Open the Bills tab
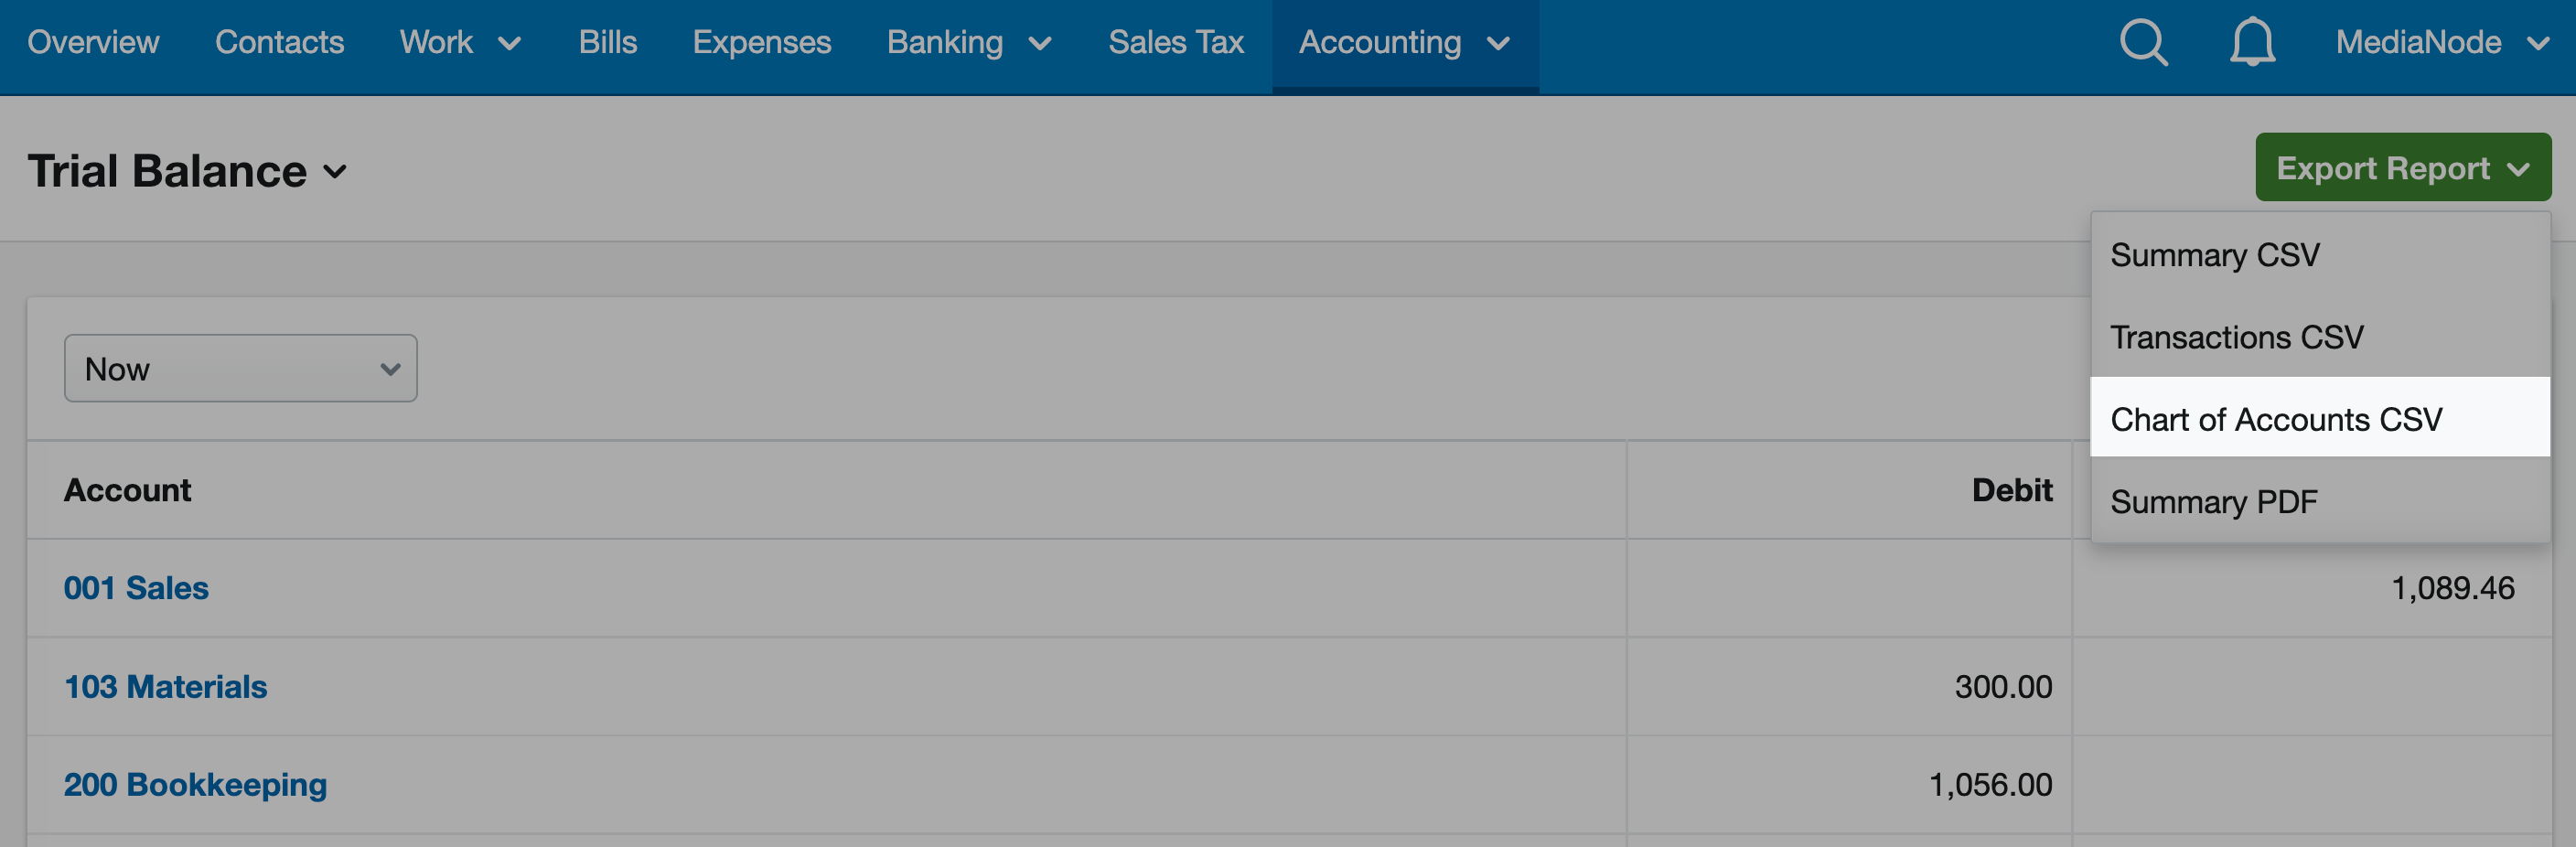 click(x=607, y=43)
